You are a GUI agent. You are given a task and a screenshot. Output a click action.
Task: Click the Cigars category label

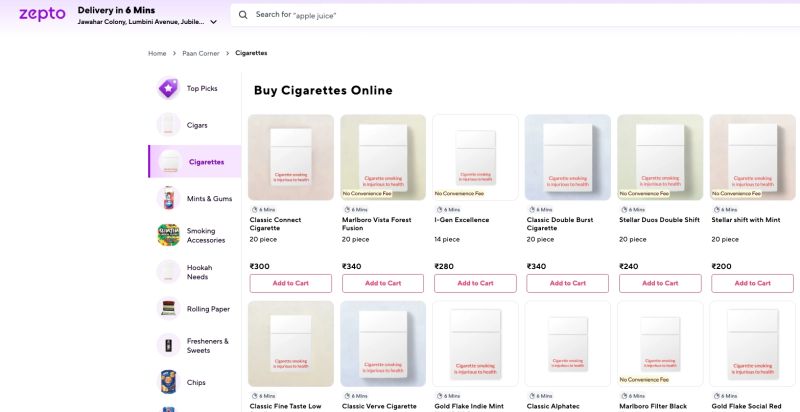(197, 125)
